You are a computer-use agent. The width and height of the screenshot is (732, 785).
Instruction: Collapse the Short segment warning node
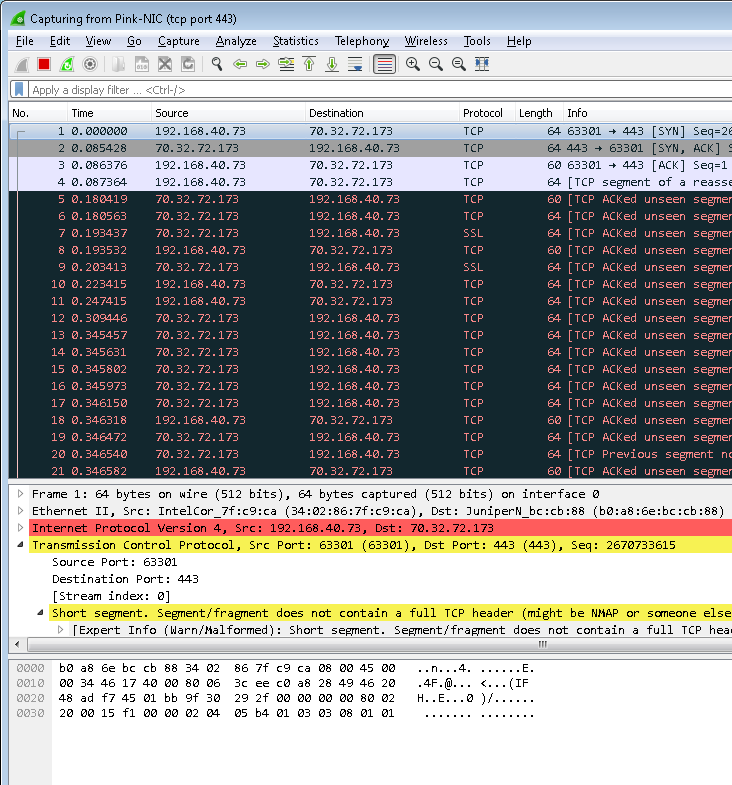41,613
